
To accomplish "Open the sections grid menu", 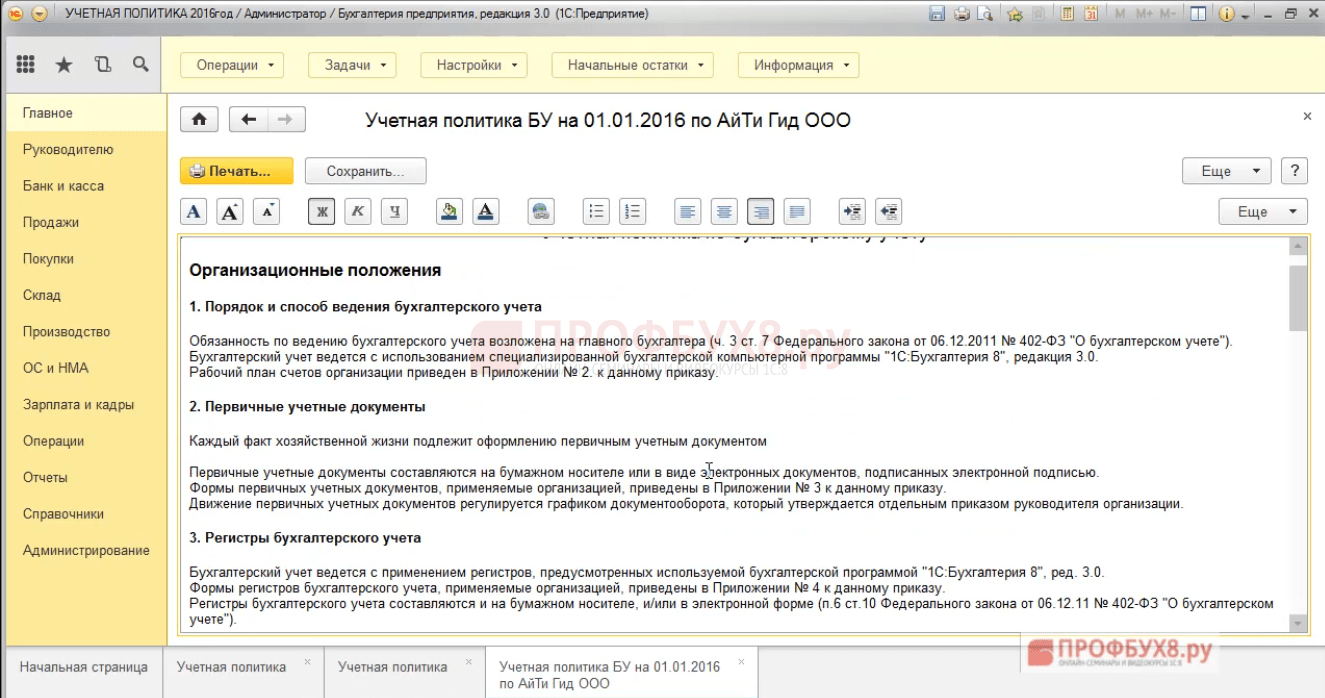I will click(x=26, y=64).
